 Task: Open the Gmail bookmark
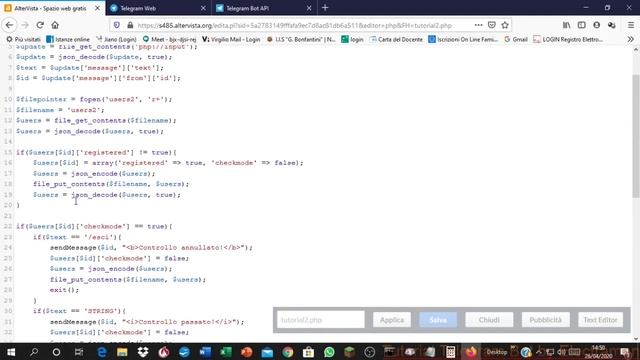coord(516,39)
